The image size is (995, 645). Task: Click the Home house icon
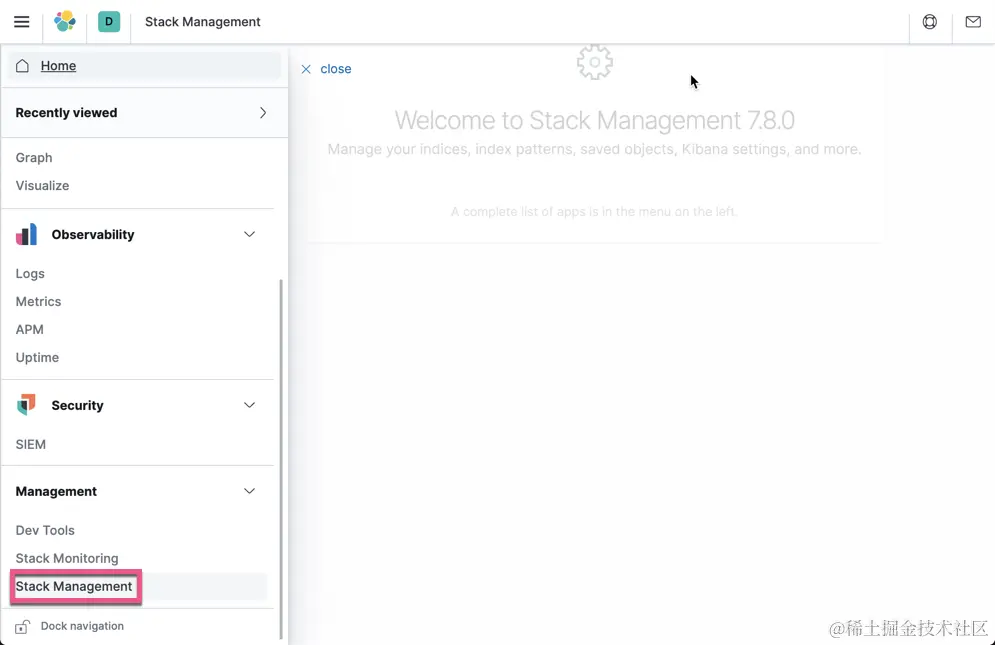point(22,65)
